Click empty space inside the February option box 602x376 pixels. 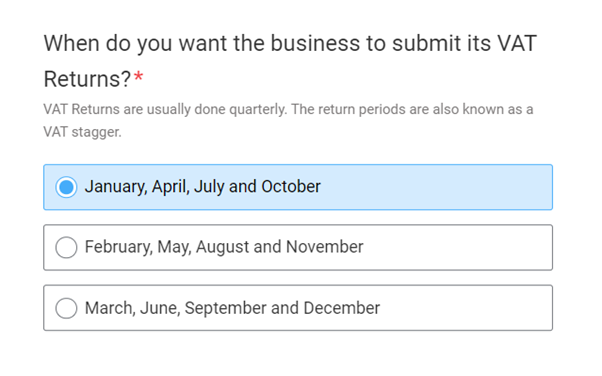point(457,247)
